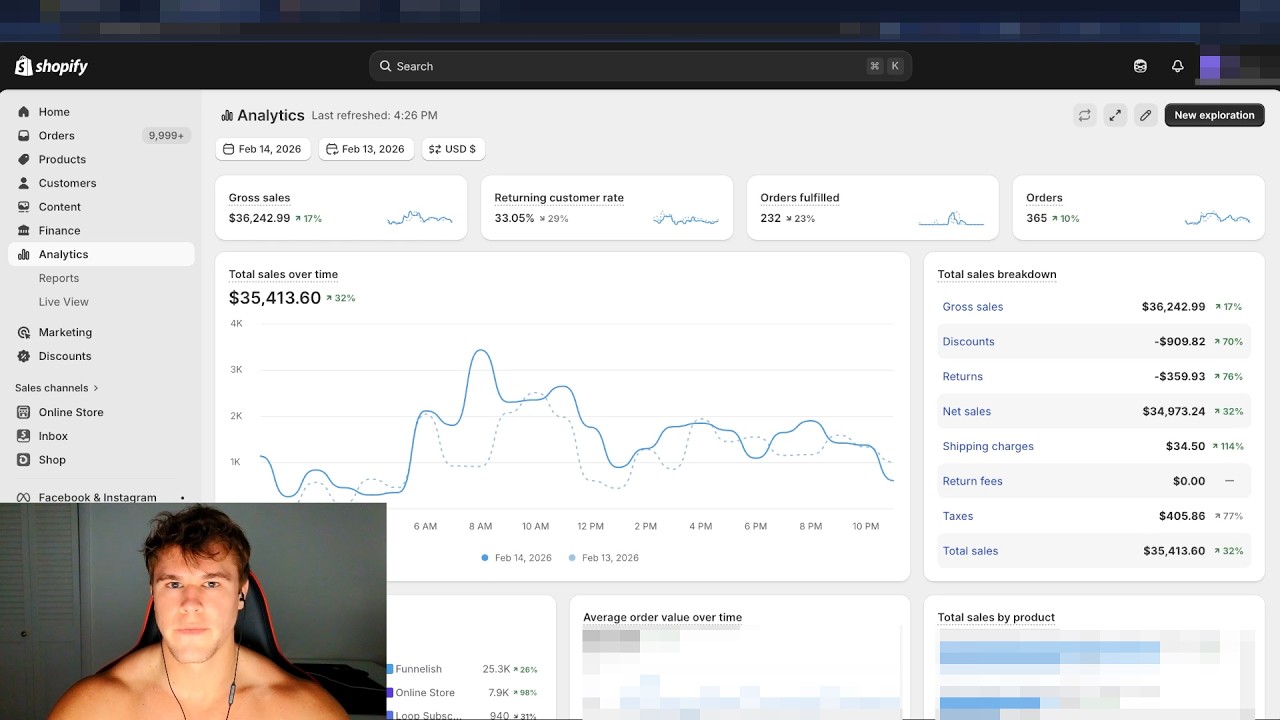Click Returns link in breakdown
This screenshot has height=720, width=1280.
pyautogui.click(x=962, y=377)
